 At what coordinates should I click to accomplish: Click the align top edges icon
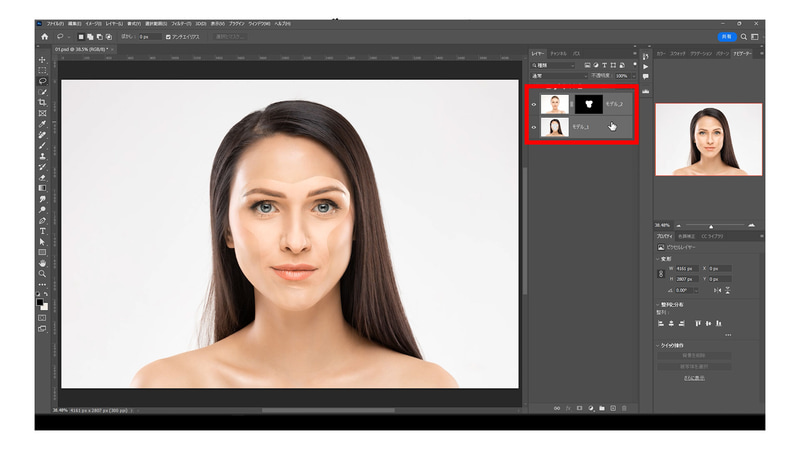698,323
